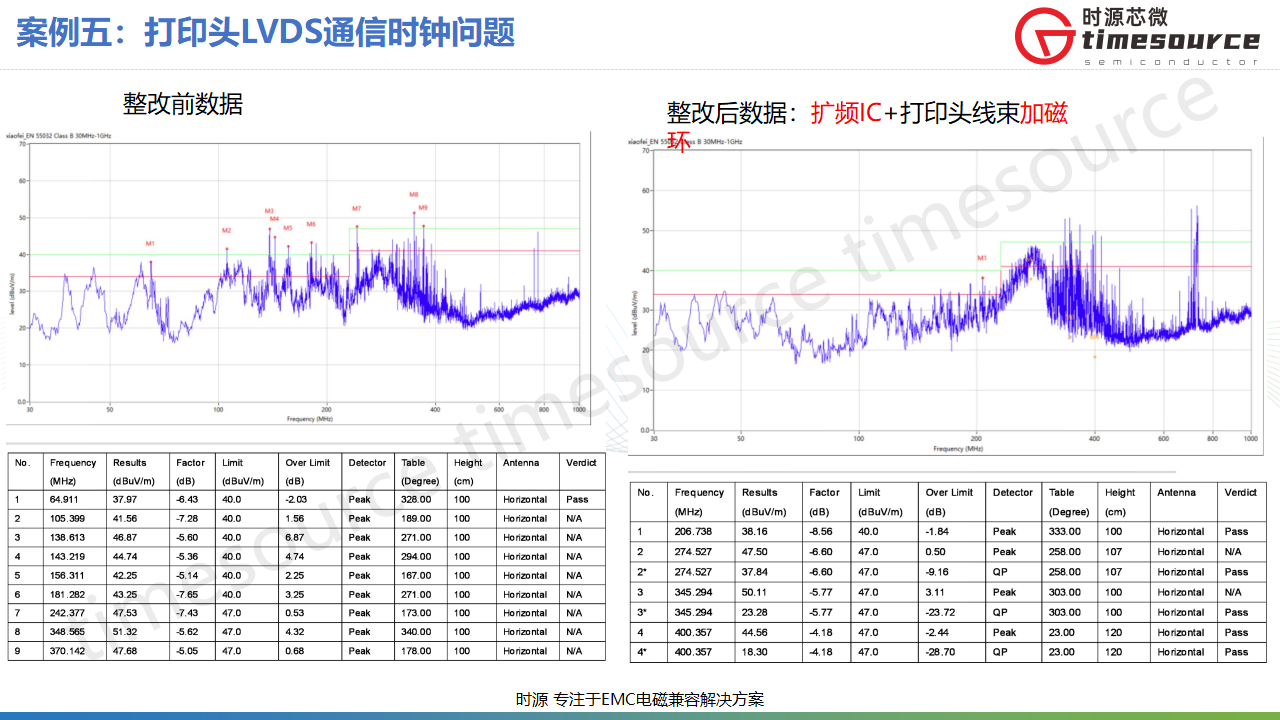Click the M1 marker on the before-fix chart
1280x720 pixels.
point(150,243)
